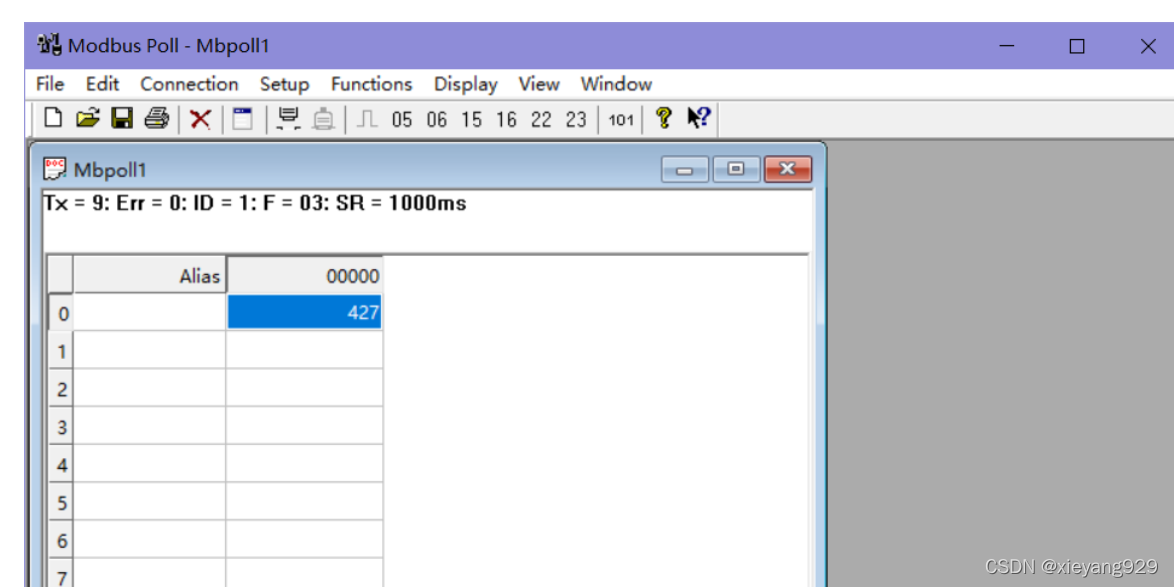This screenshot has width=1174, height=587.
Task: Minimize the Mbpoll1 child window
Action: point(684,170)
